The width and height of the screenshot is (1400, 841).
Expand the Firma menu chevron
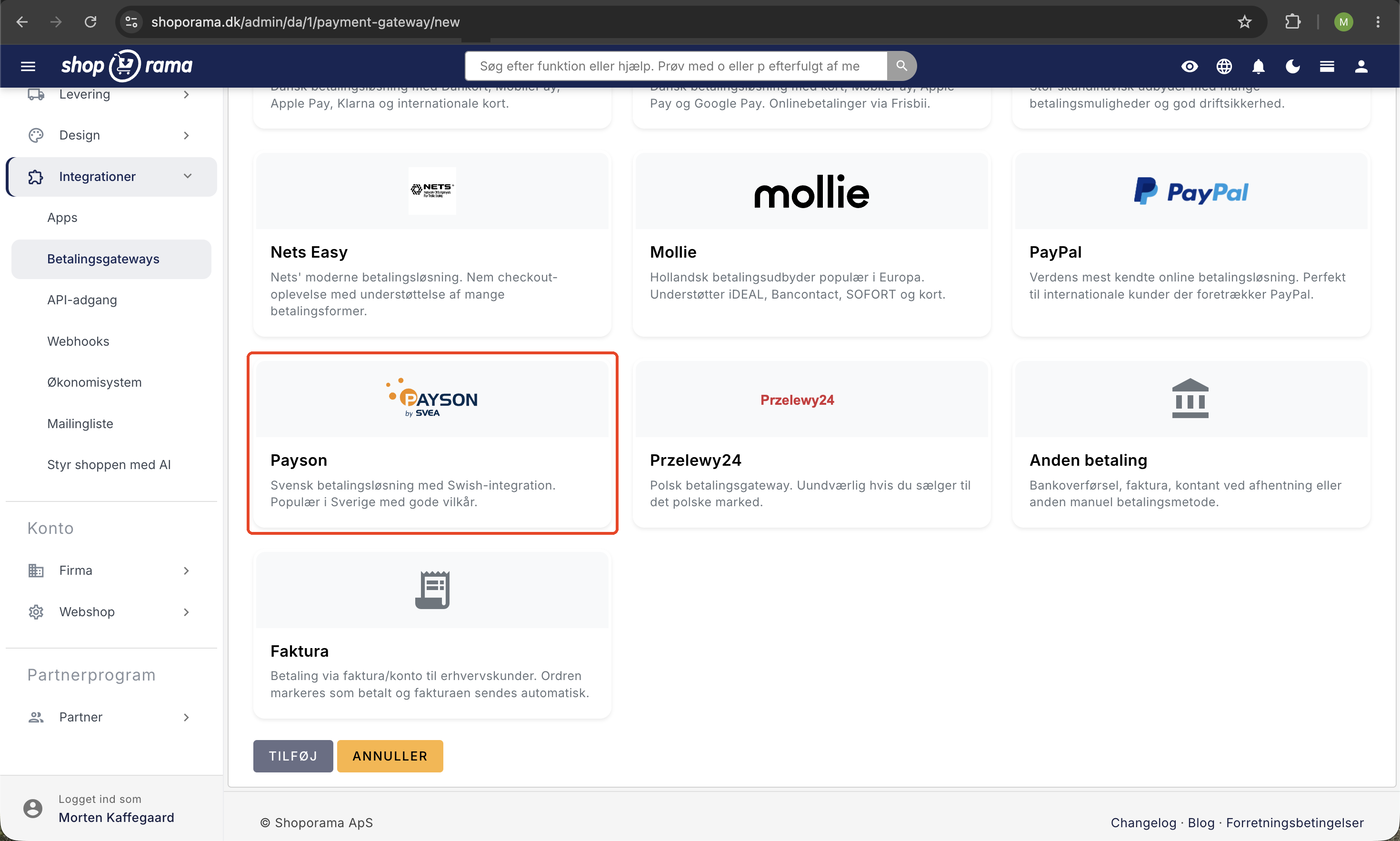[x=187, y=571]
